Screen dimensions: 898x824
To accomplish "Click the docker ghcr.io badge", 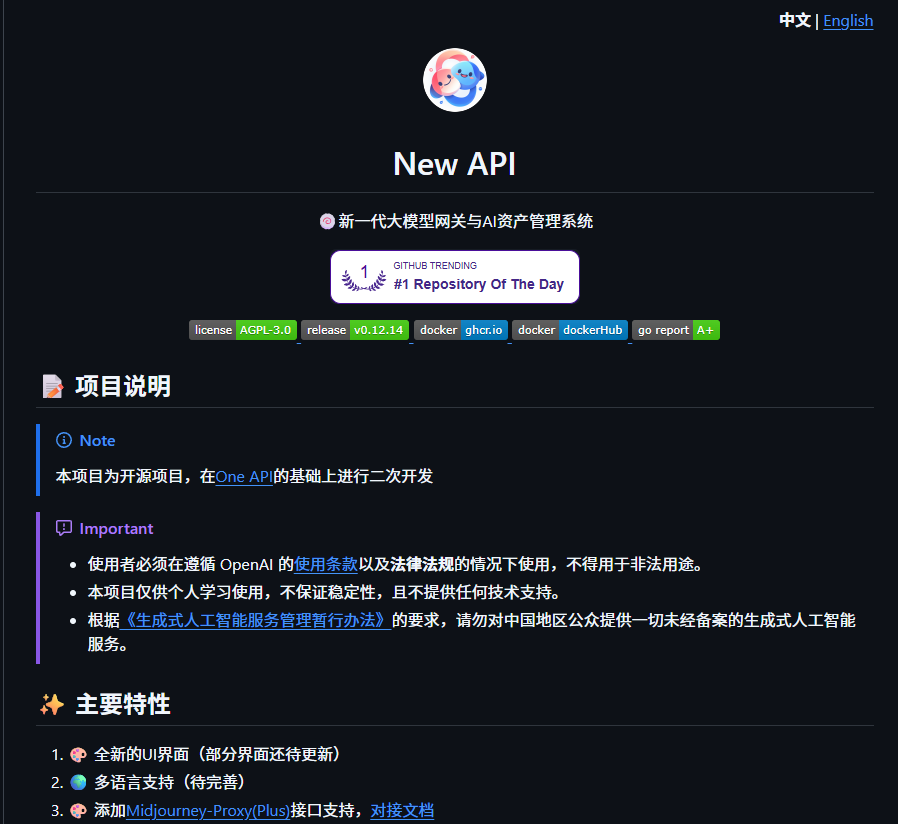I will pos(461,330).
